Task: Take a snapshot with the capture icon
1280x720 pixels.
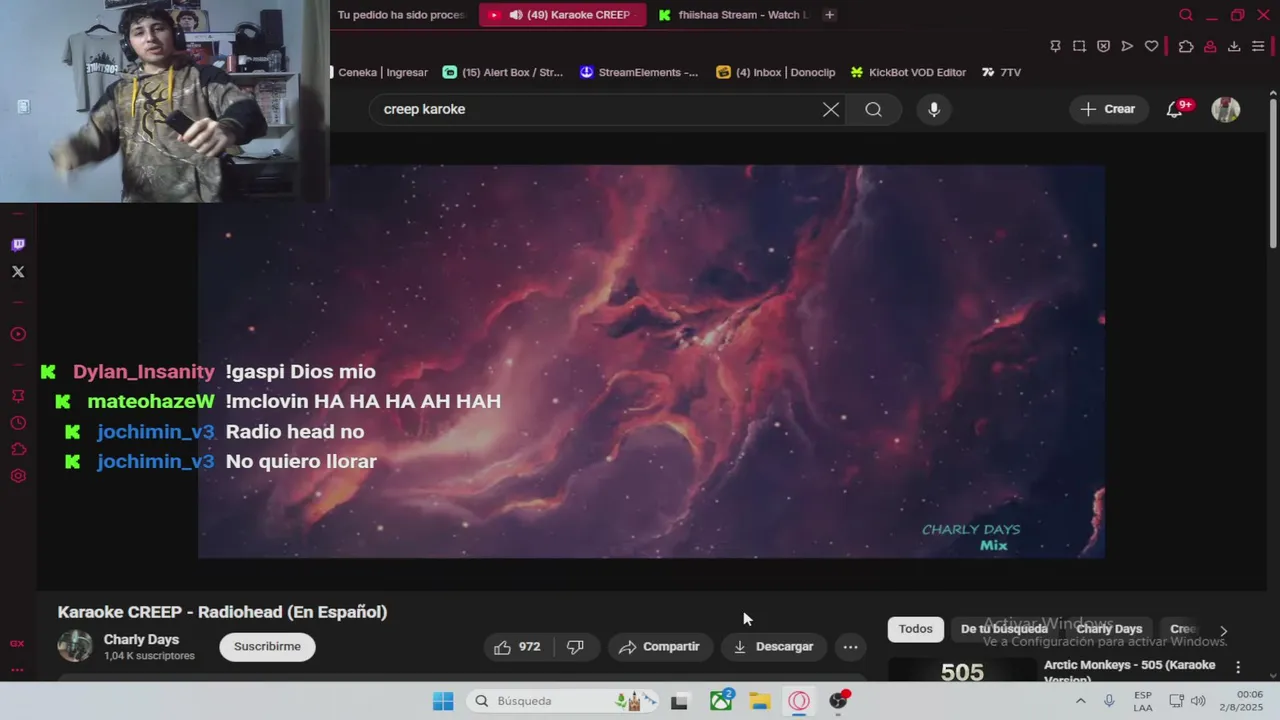Action: tap(1079, 46)
